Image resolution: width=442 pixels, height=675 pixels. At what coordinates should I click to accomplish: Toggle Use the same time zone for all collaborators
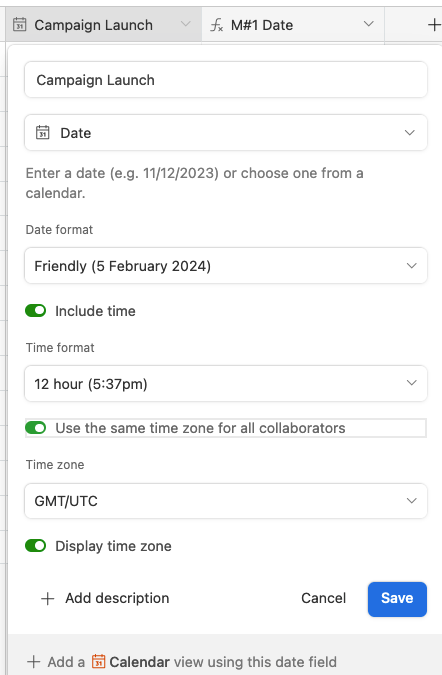[36, 428]
